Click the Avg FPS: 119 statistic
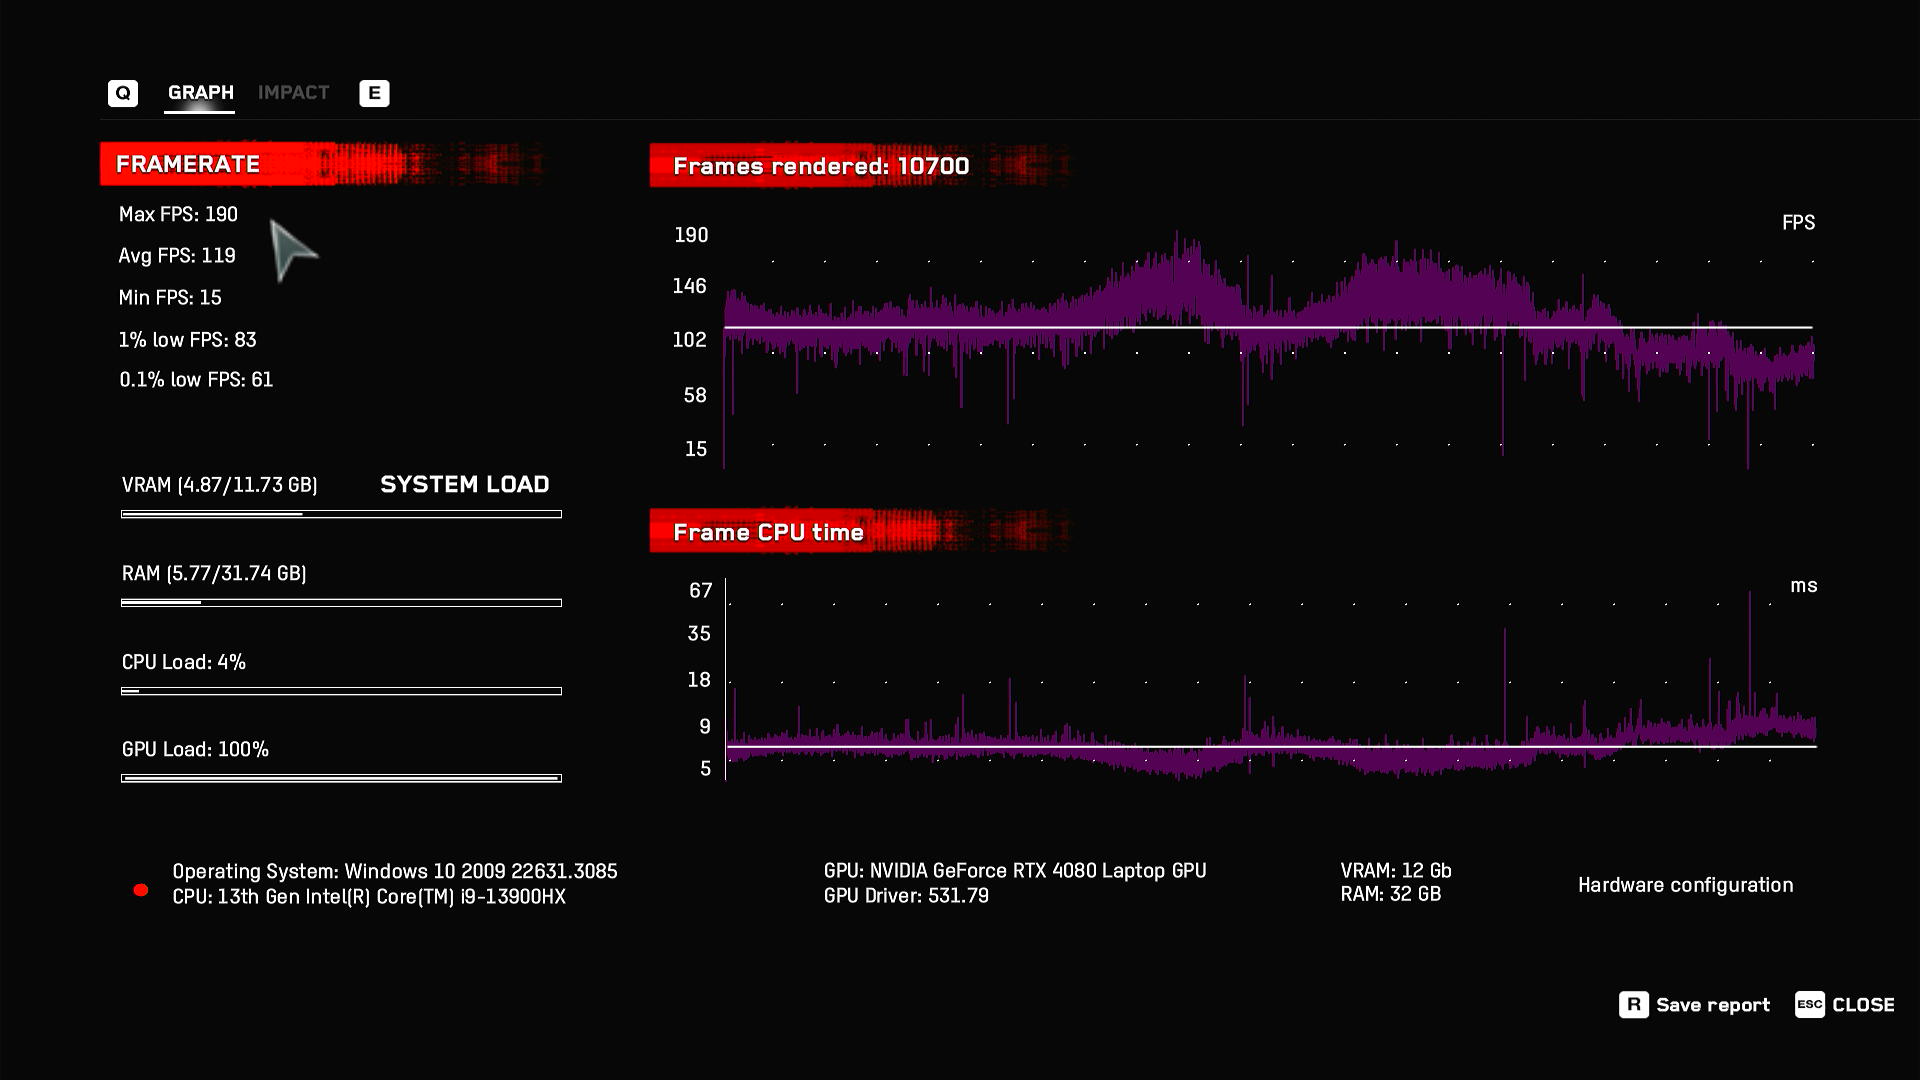This screenshot has height=1080, width=1920. point(177,256)
